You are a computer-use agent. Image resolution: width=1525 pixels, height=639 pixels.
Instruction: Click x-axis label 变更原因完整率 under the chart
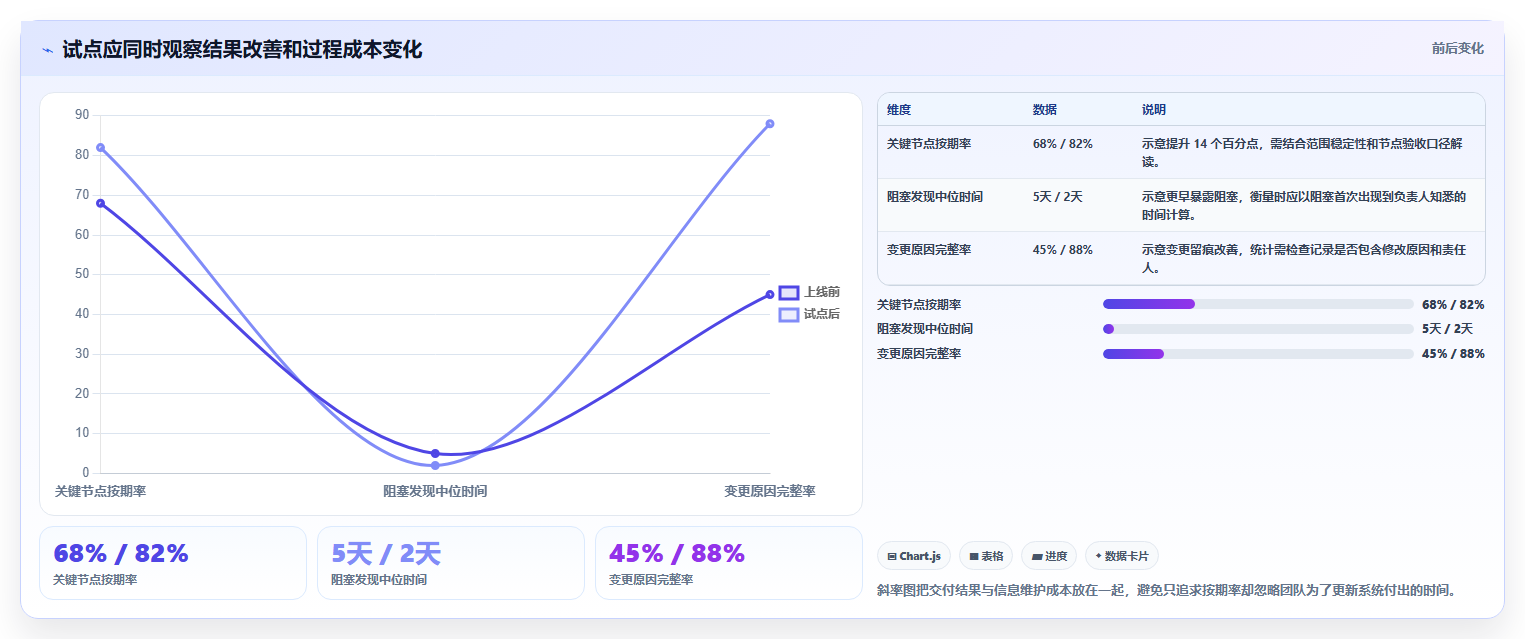click(770, 491)
